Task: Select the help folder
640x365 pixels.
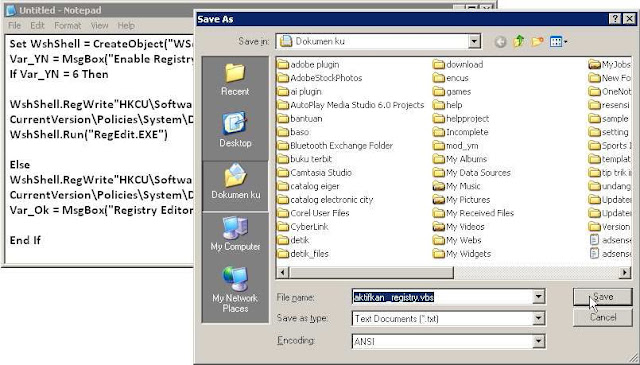Action: (448, 105)
